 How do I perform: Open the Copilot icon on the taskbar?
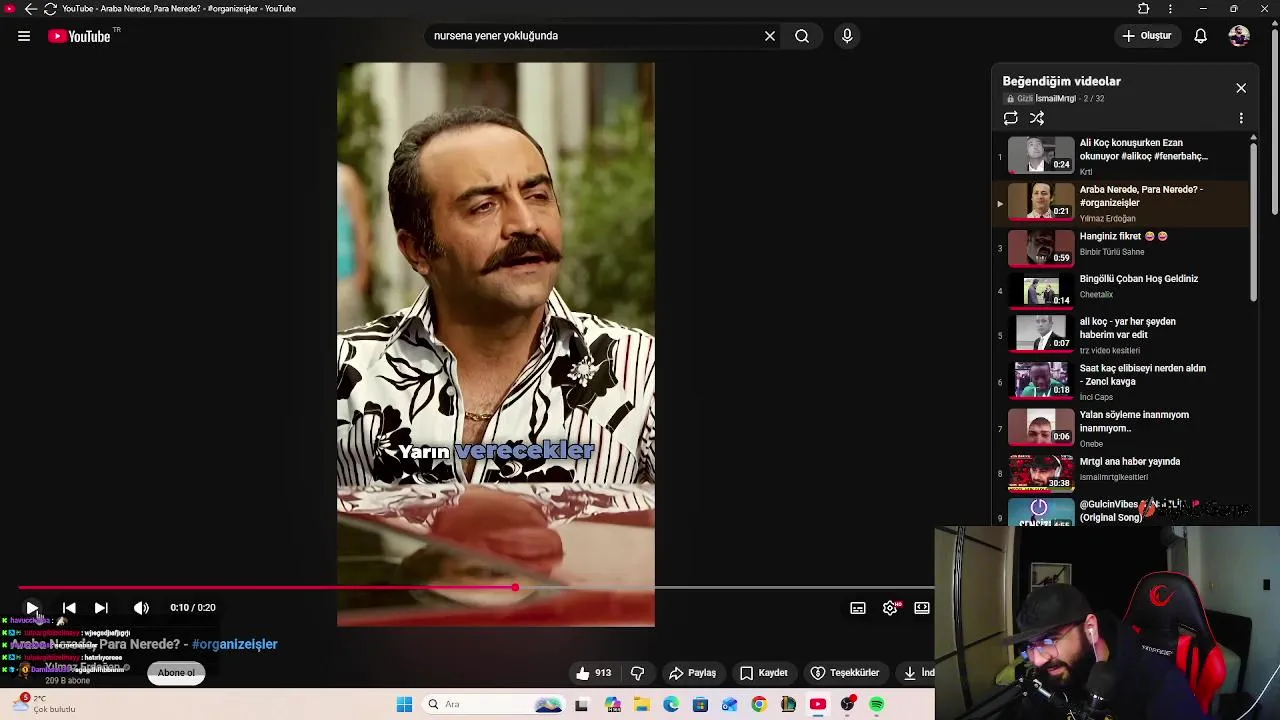pyautogui.click(x=613, y=705)
